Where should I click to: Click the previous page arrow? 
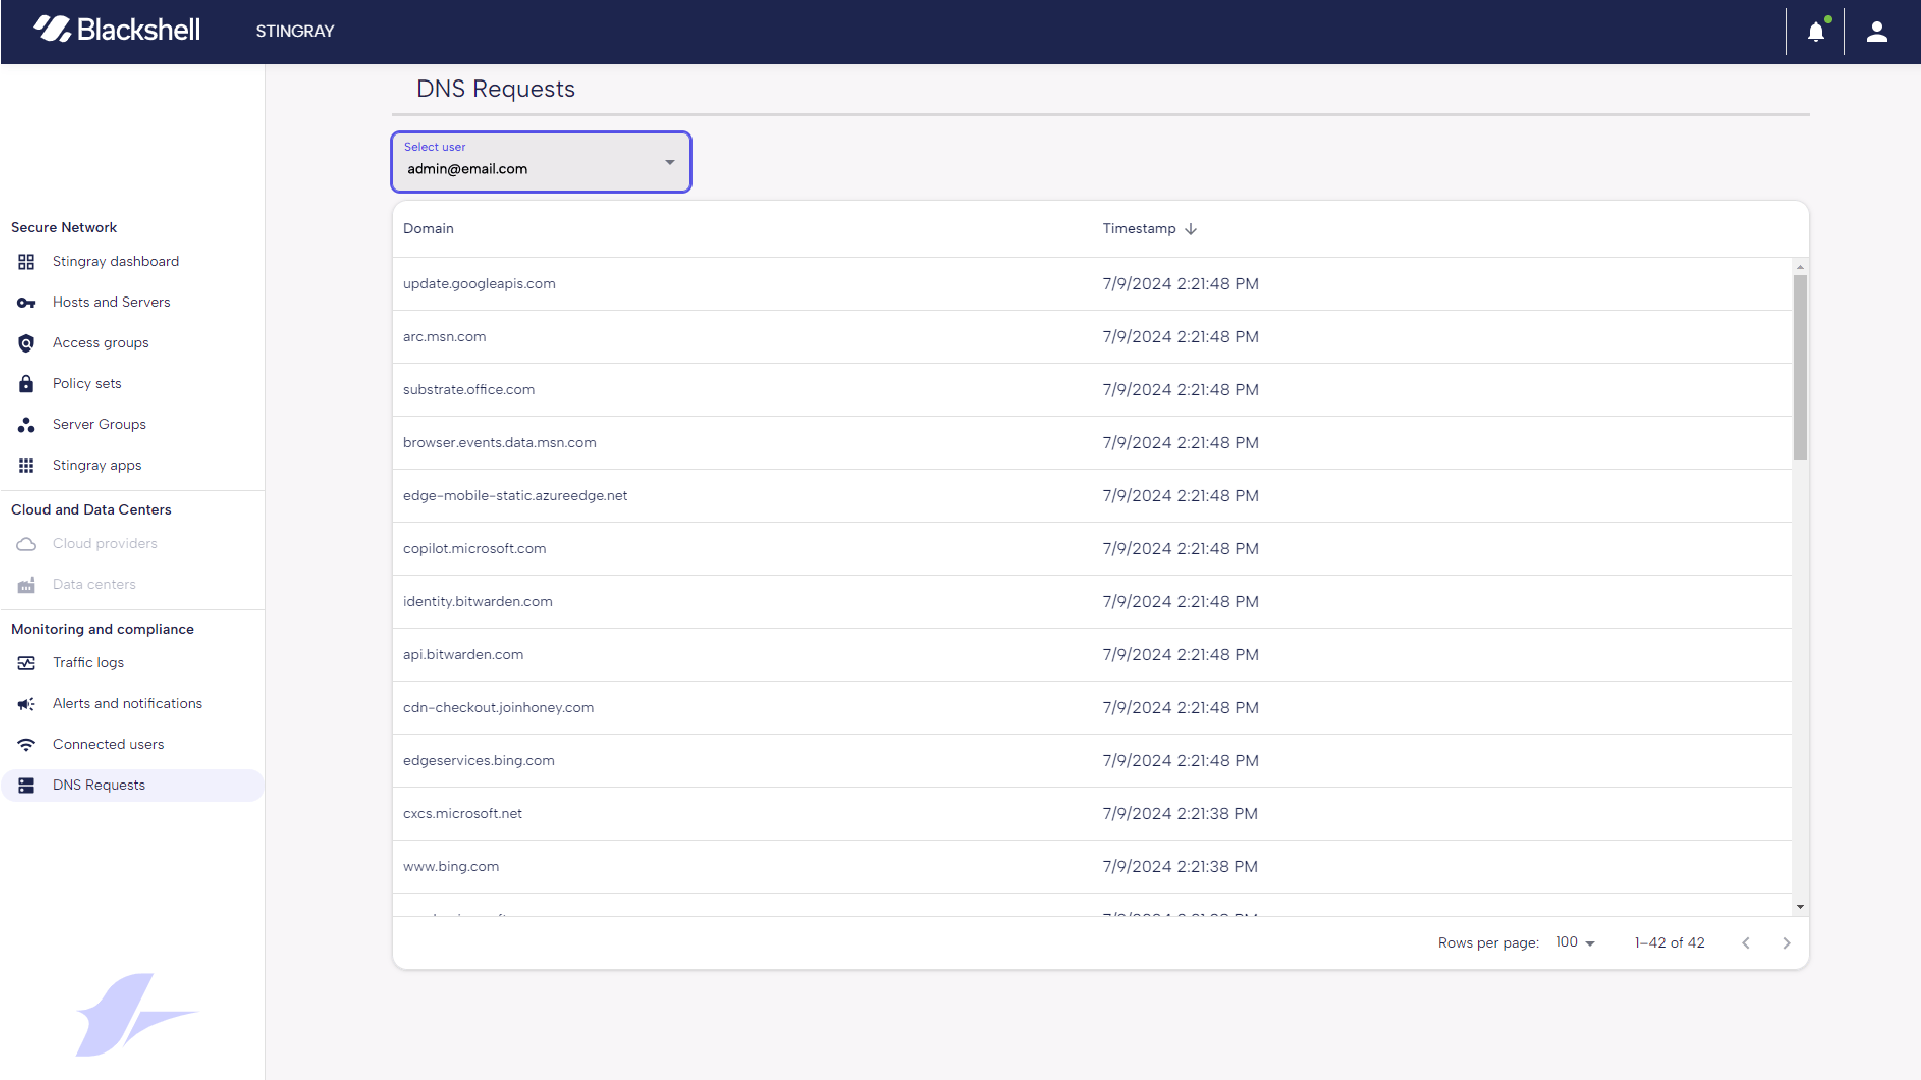click(1747, 942)
